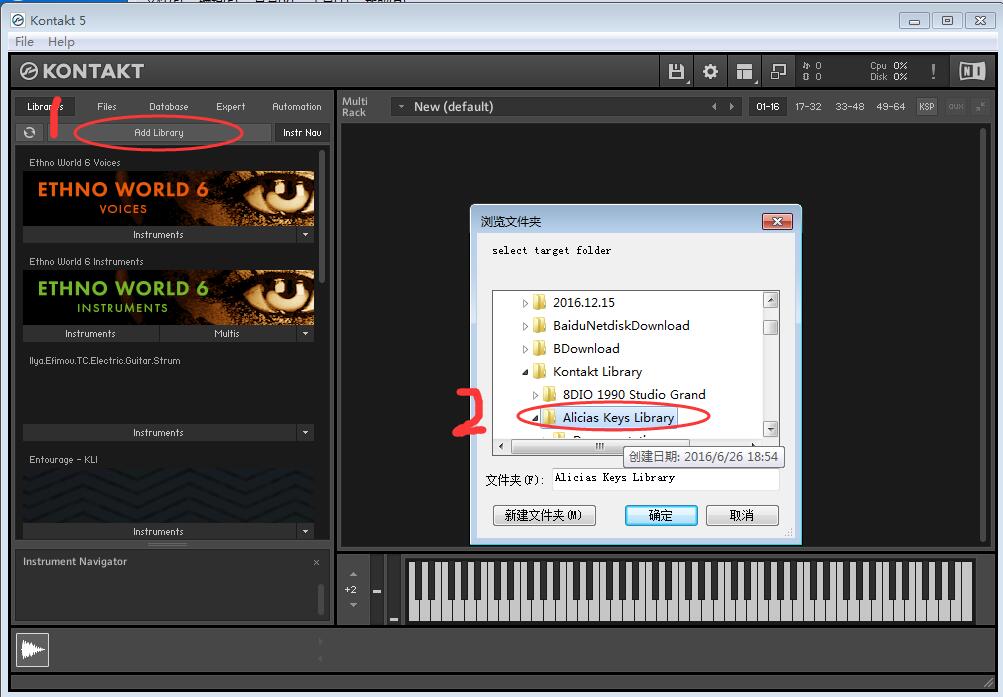Click the Ethno World 6 Voices banner
This screenshot has height=697, width=1003.
coord(168,198)
